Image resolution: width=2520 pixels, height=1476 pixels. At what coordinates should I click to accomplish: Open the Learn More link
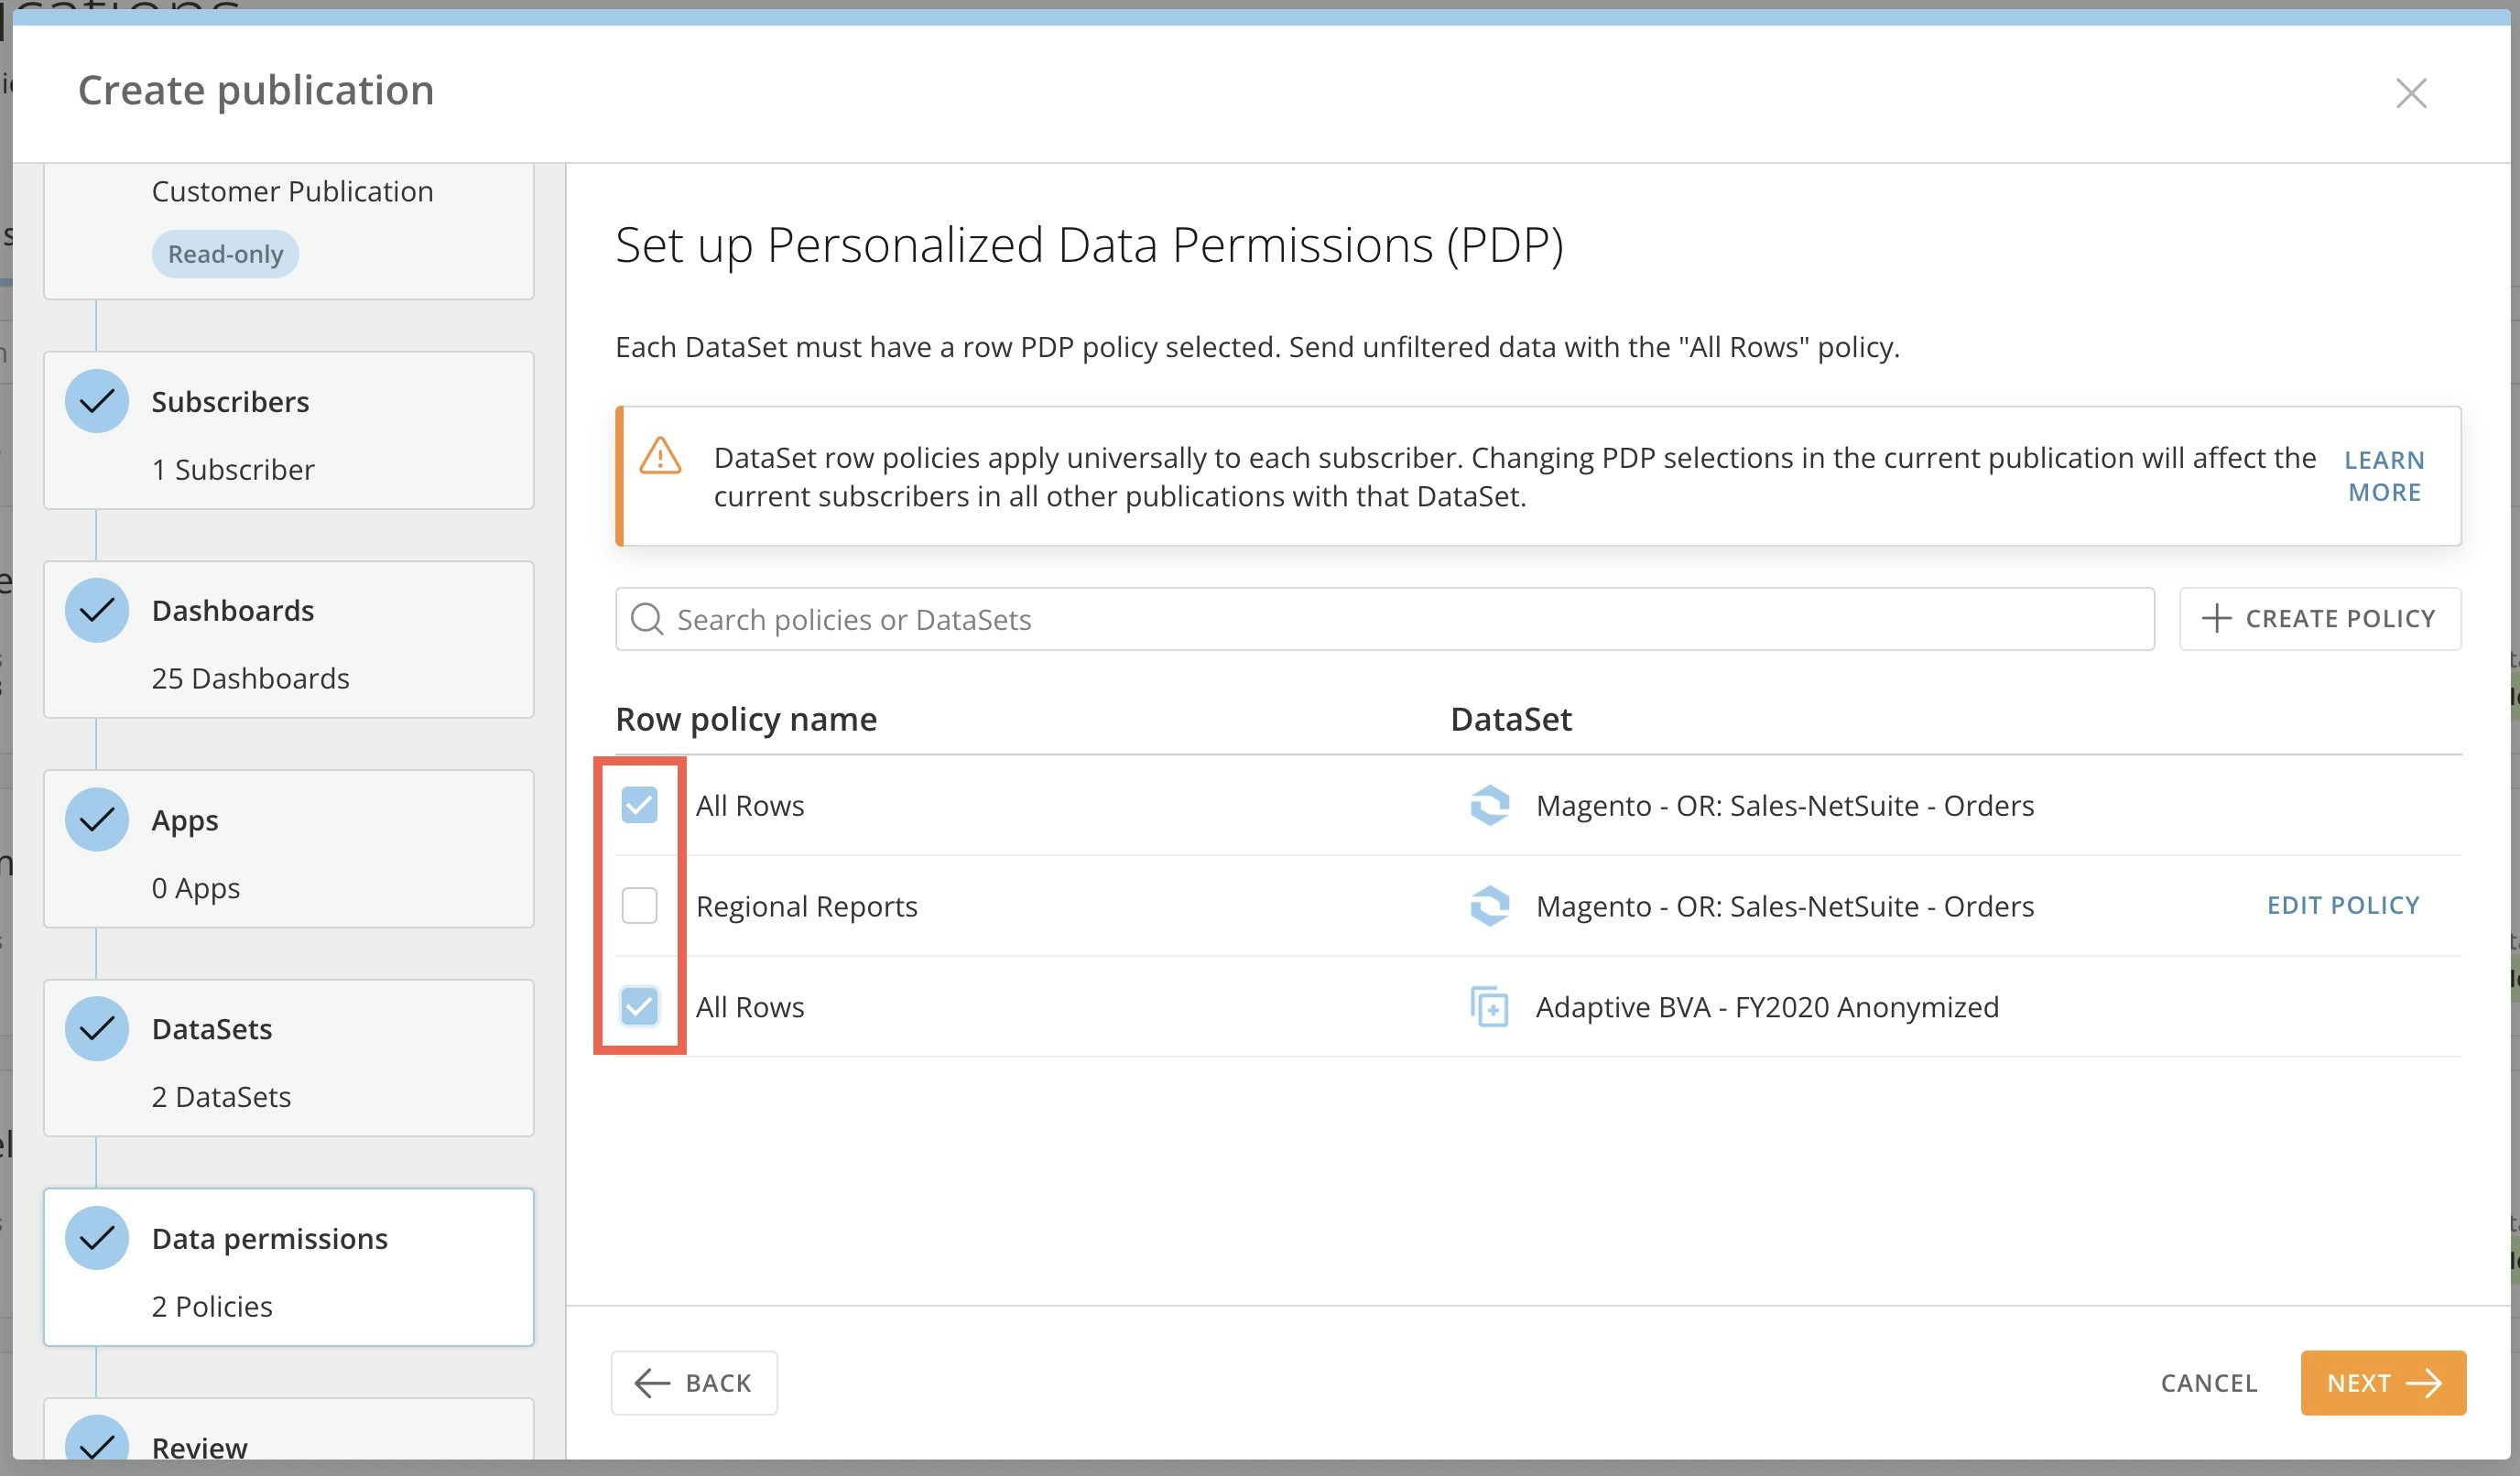(x=2384, y=476)
